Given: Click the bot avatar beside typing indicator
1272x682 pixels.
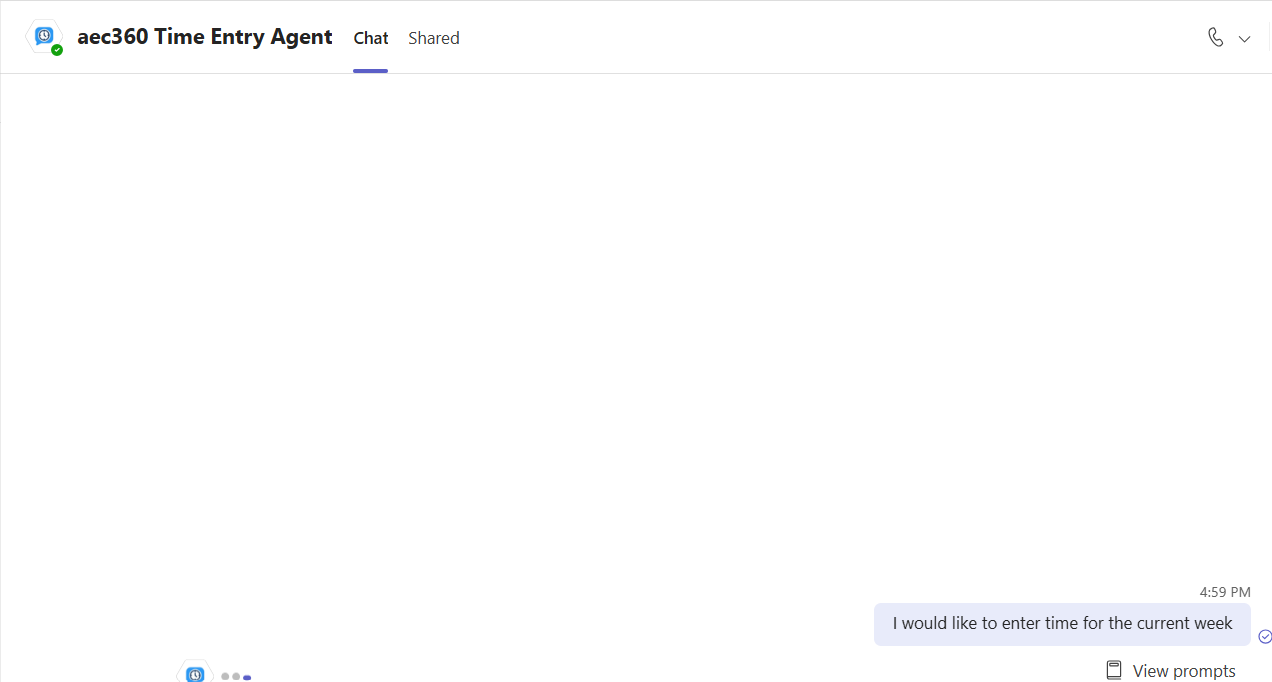Looking at the screenshot, I should point(195,673).
